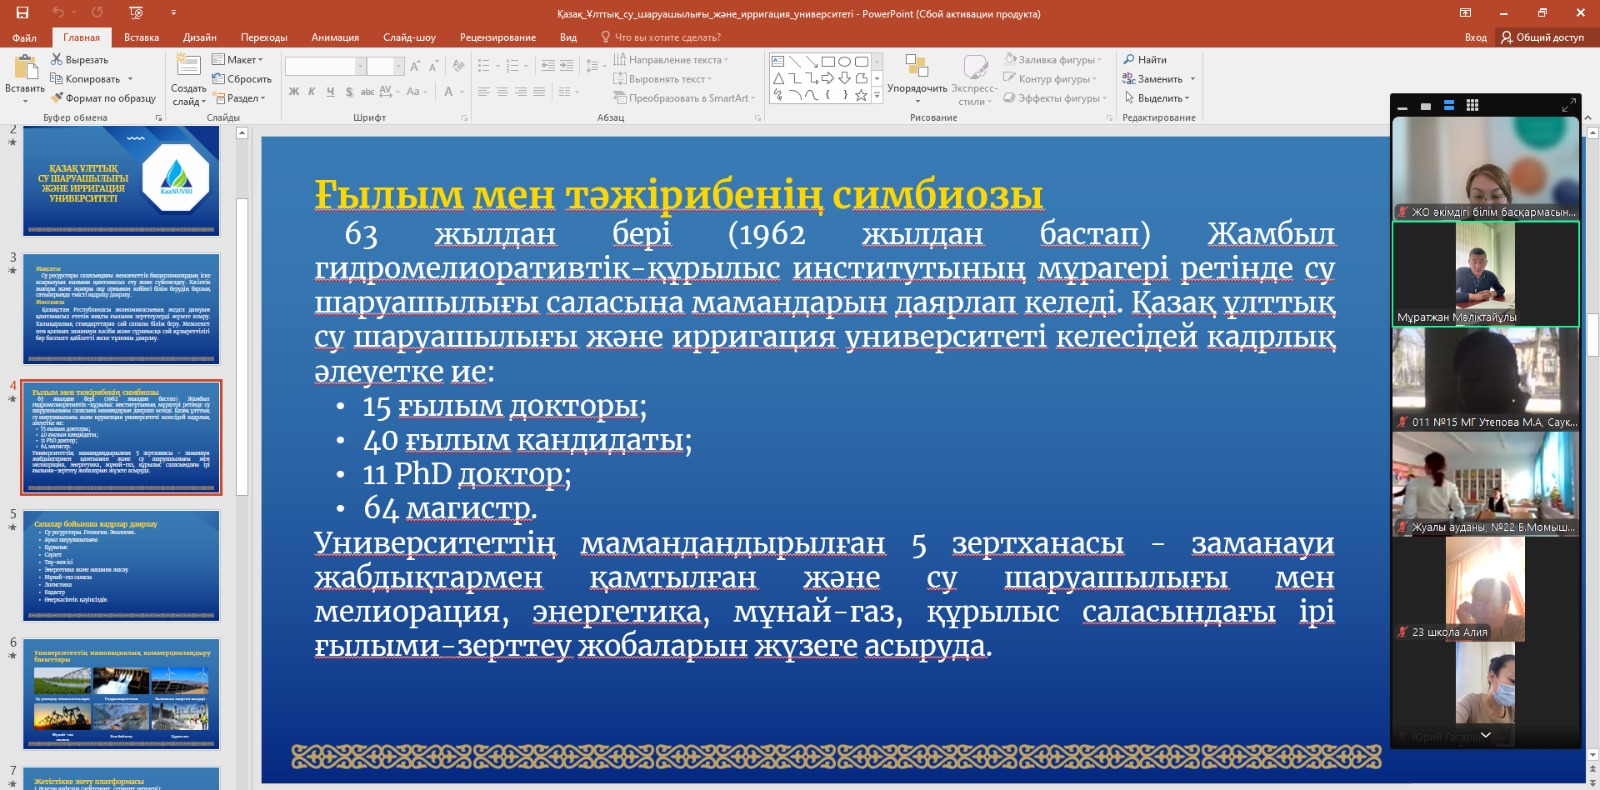
Task: Switch to the Дизайн ribbon tab
Action: [200, 38]
